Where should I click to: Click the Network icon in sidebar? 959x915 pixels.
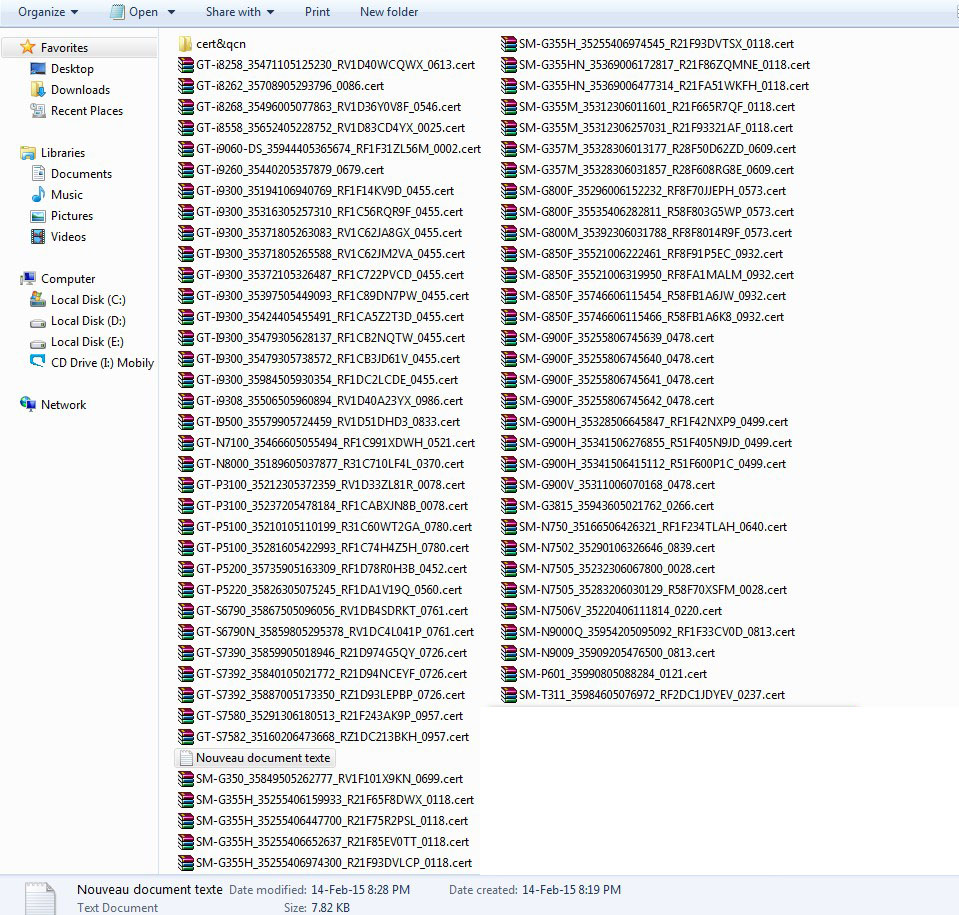pyautogui.click(x=28, y=404)
